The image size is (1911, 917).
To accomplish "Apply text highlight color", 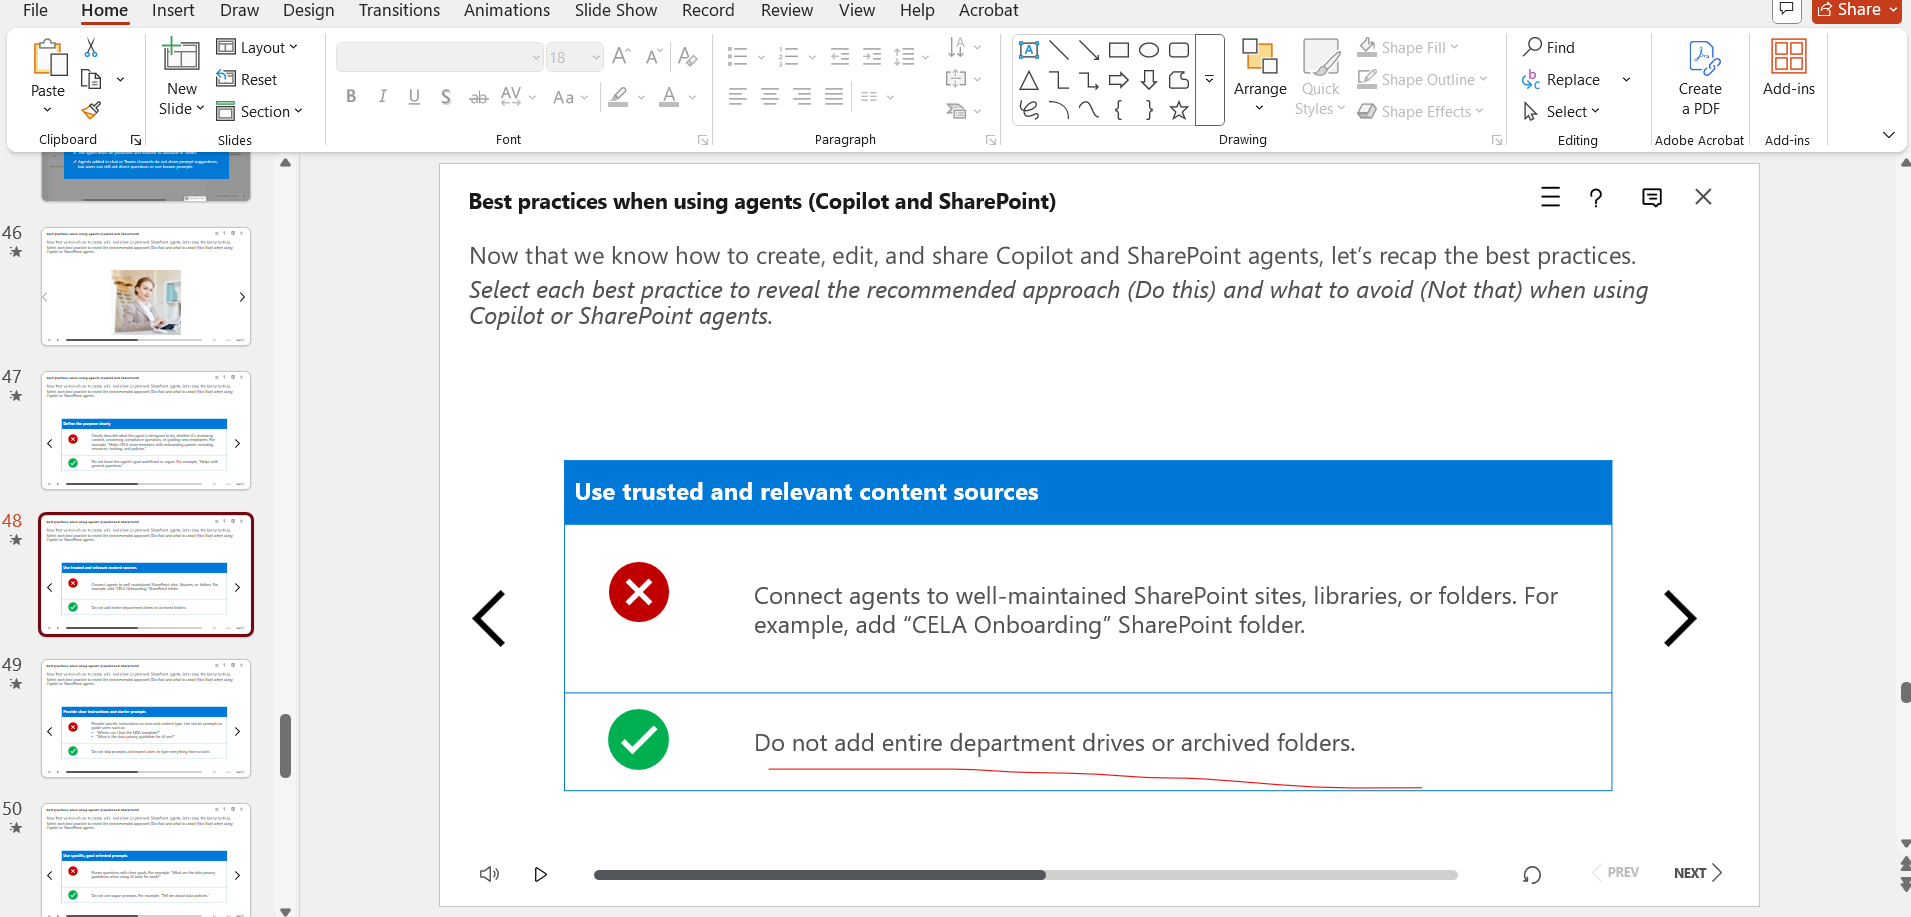I will pos(619,97).
